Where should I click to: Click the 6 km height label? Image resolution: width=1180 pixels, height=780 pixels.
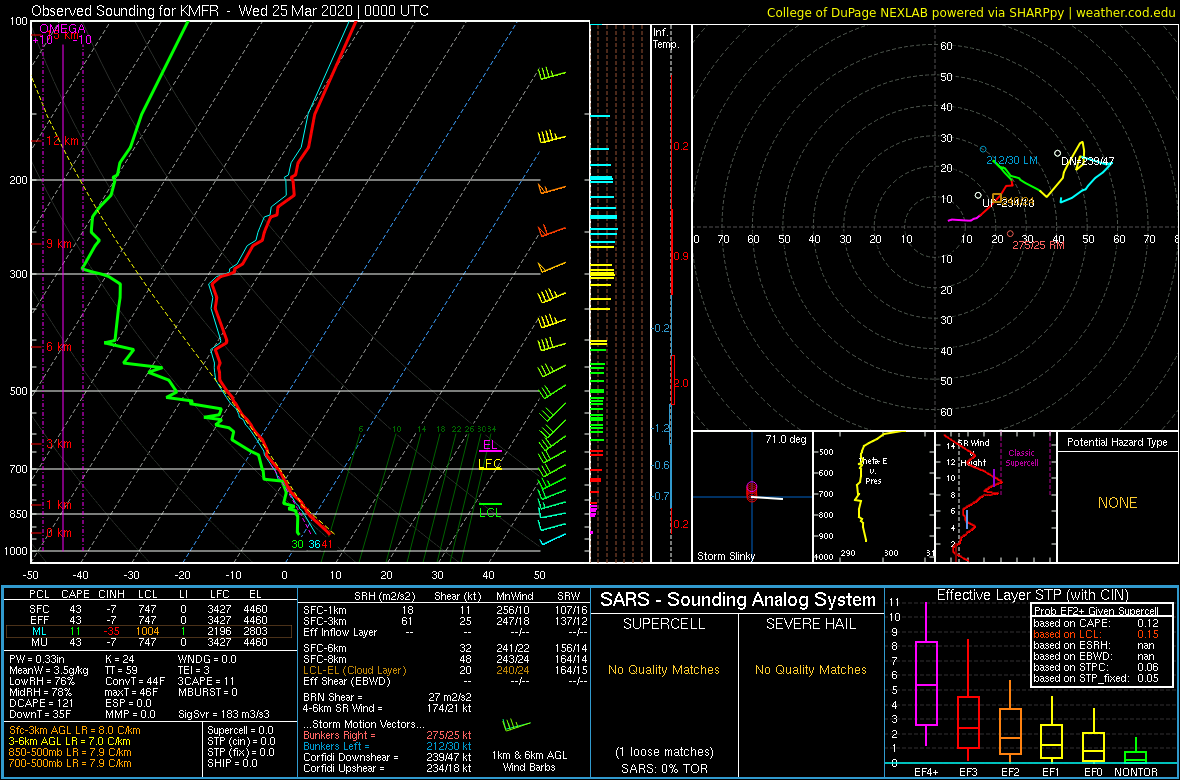[57, 347]
